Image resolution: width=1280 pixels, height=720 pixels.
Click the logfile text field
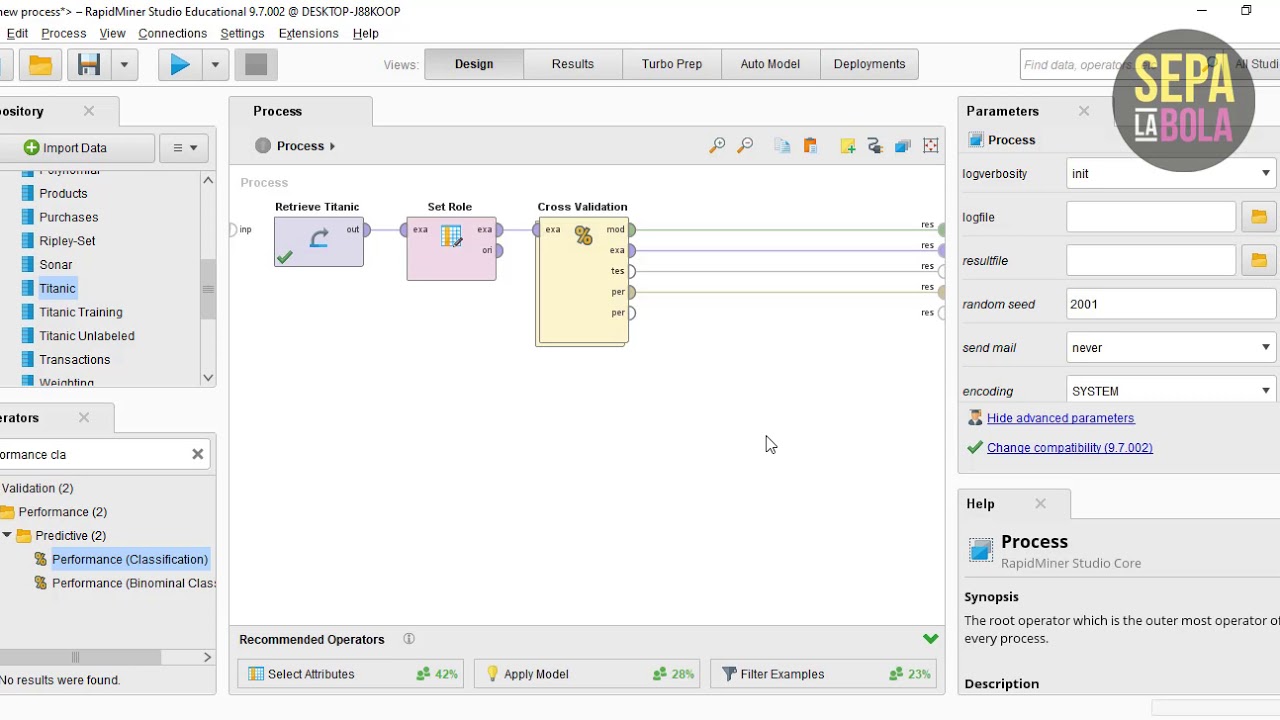point(1151,217)
